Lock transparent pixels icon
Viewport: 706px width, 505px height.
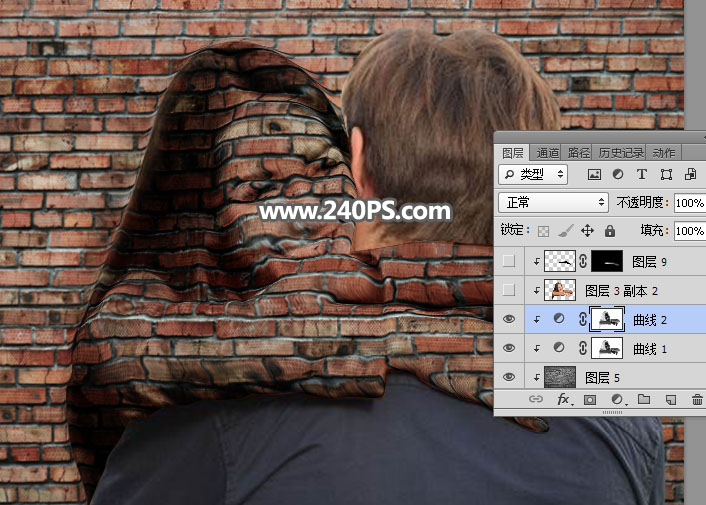[543, 231]
